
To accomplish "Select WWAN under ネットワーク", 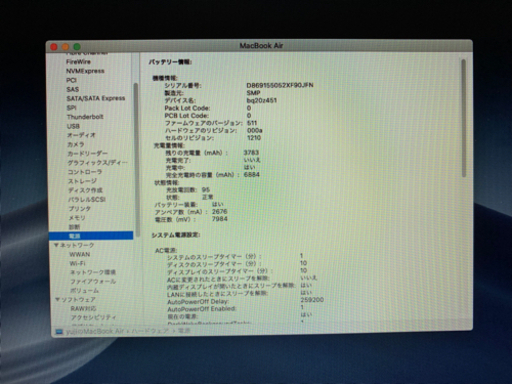I will [x=79, y=254].
